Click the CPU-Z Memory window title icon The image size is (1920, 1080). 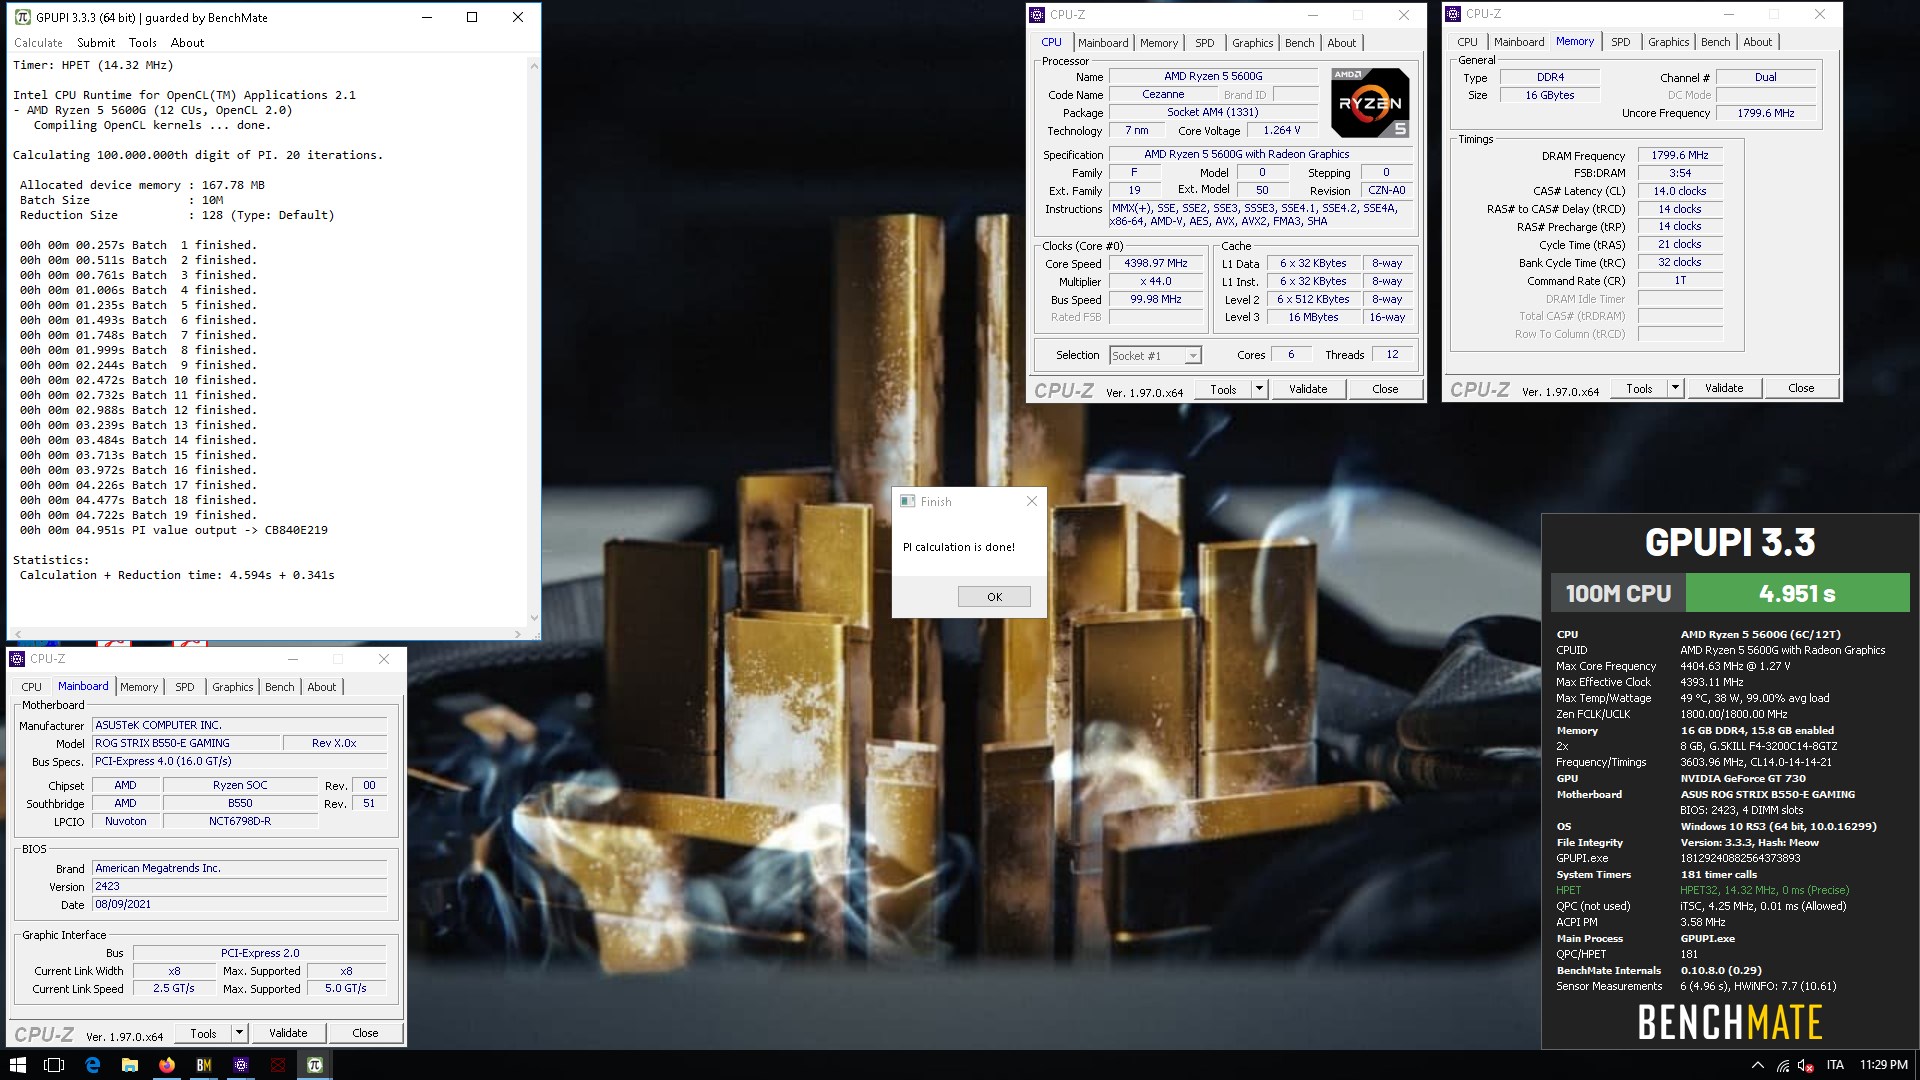click(1453, 13)
